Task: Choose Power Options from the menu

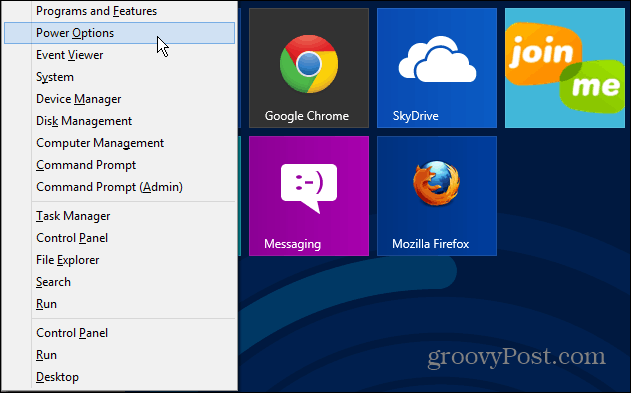Action: [x=119, y=33]
